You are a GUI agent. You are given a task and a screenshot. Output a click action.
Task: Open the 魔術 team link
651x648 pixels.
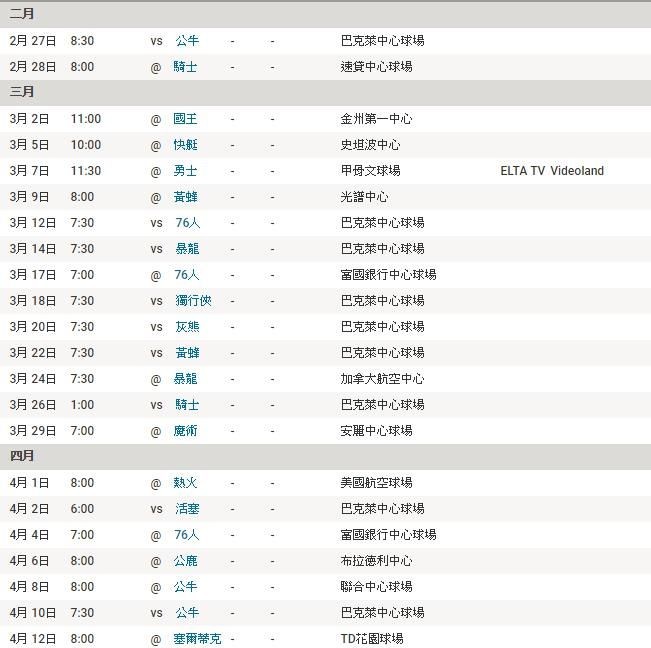[x=186, y=431]
